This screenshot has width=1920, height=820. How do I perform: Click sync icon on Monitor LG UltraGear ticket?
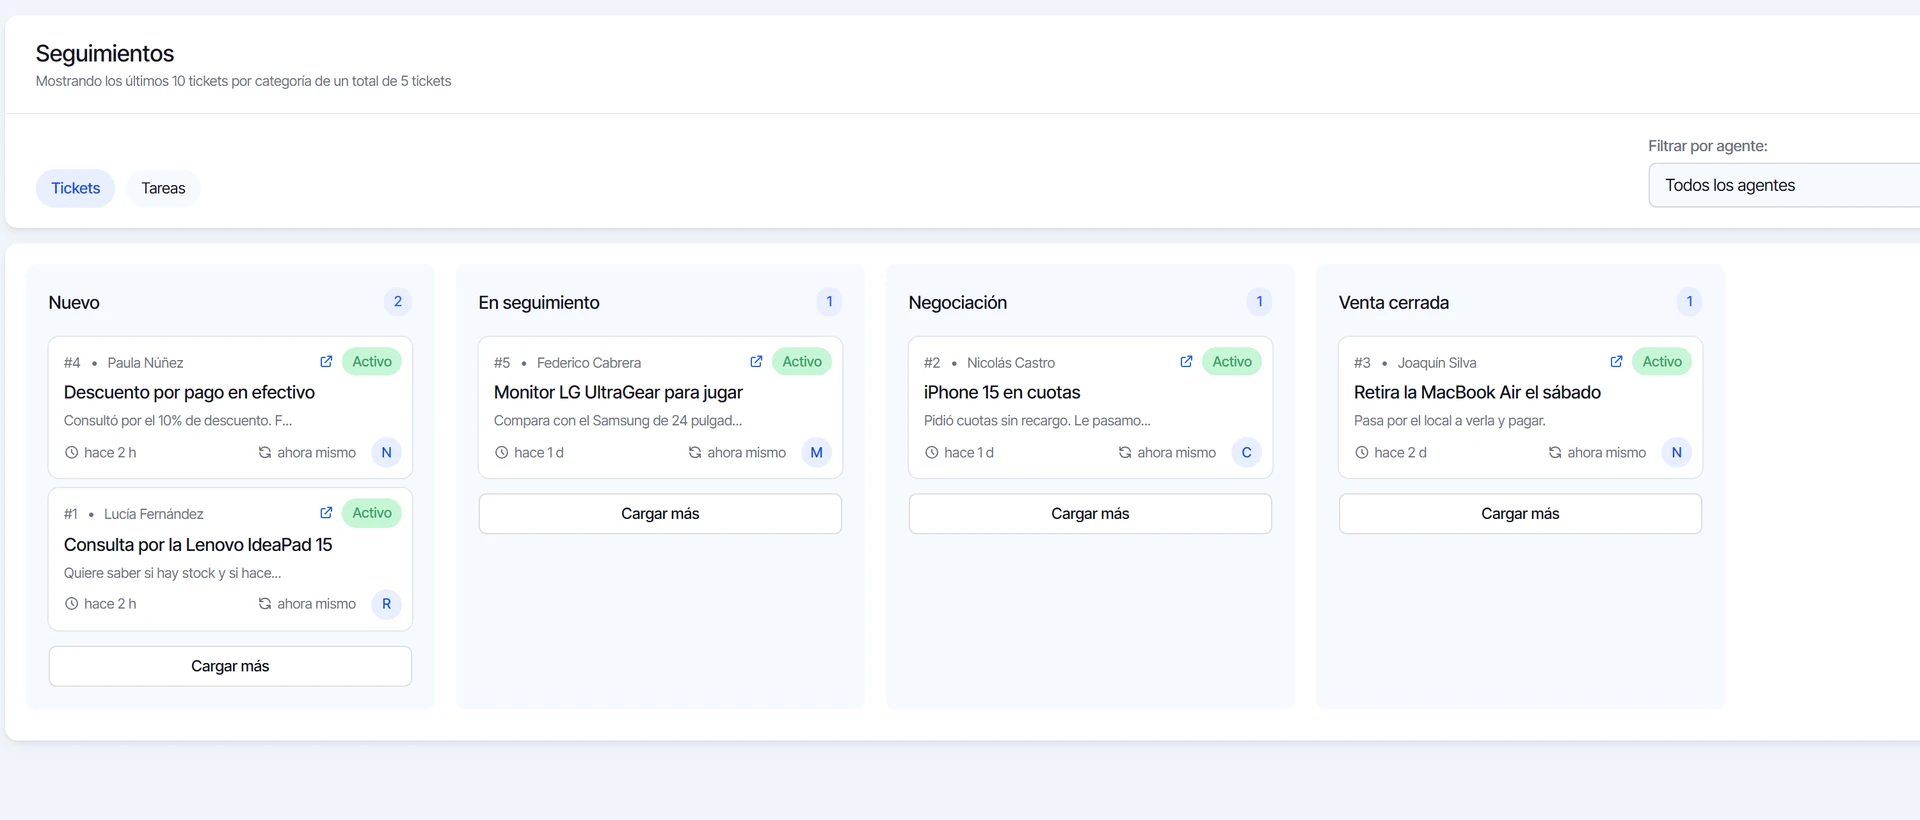coord(695,453)
